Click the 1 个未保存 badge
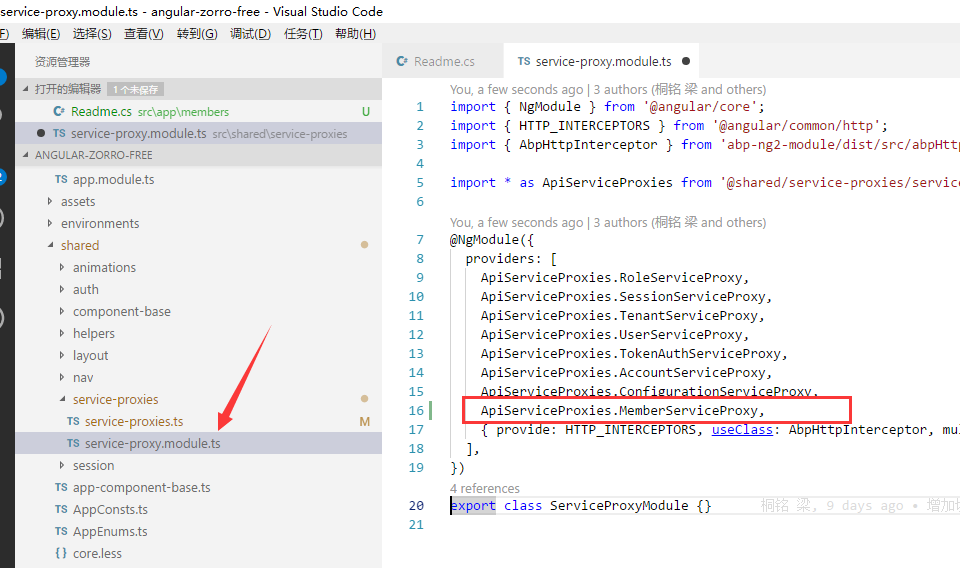Viewport: 960px width, 568px height. [135, 89]
